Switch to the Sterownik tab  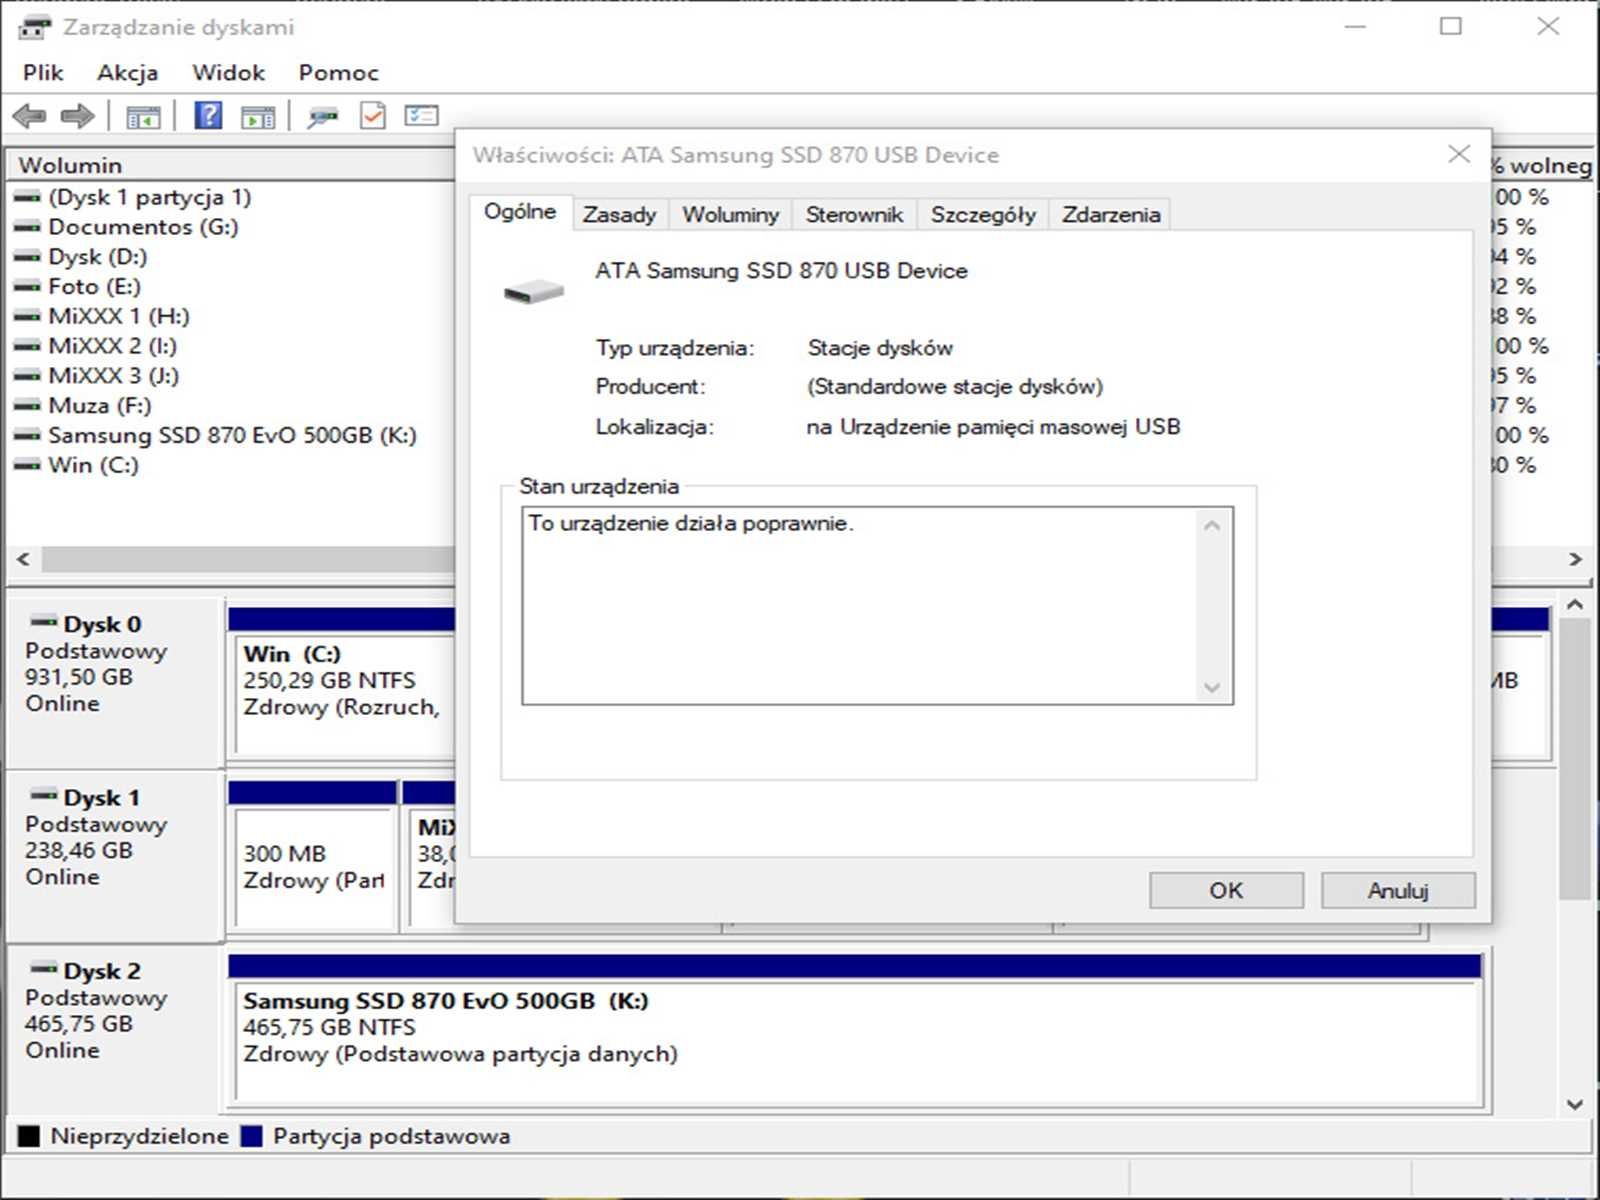854,214
